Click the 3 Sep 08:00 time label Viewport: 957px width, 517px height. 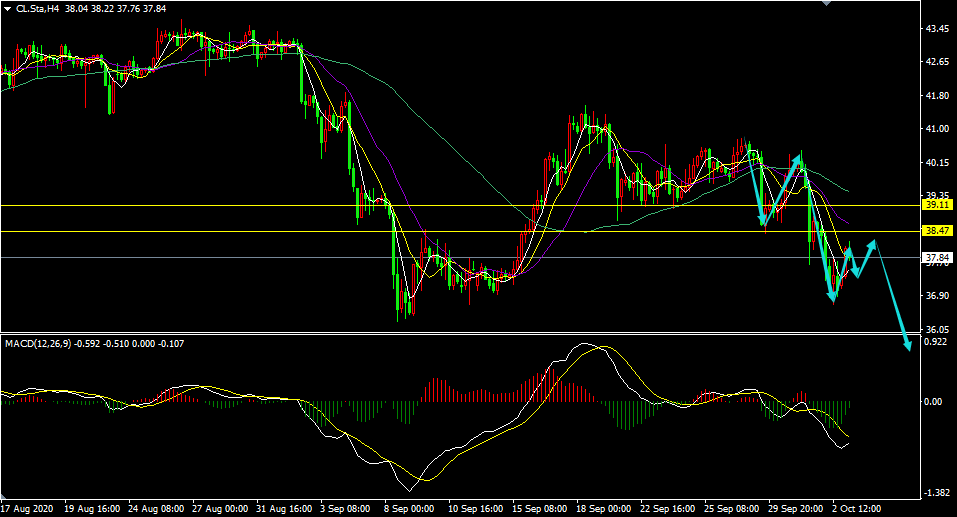(x=346, y=508)
